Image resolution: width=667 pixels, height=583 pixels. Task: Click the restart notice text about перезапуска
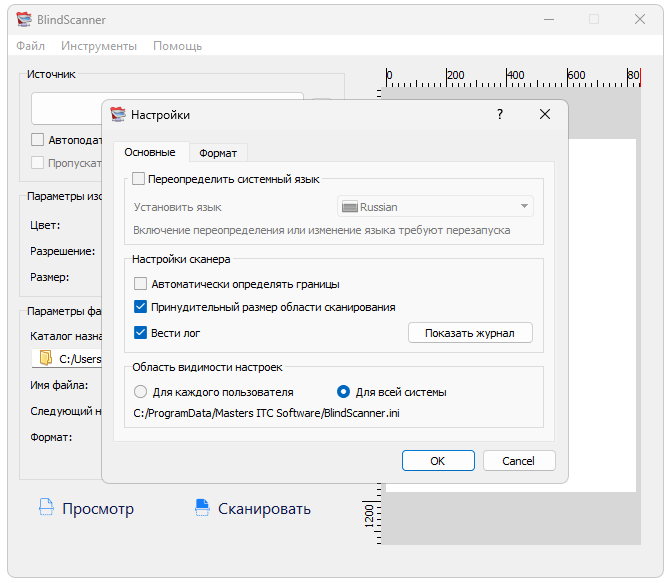point(322,230)
